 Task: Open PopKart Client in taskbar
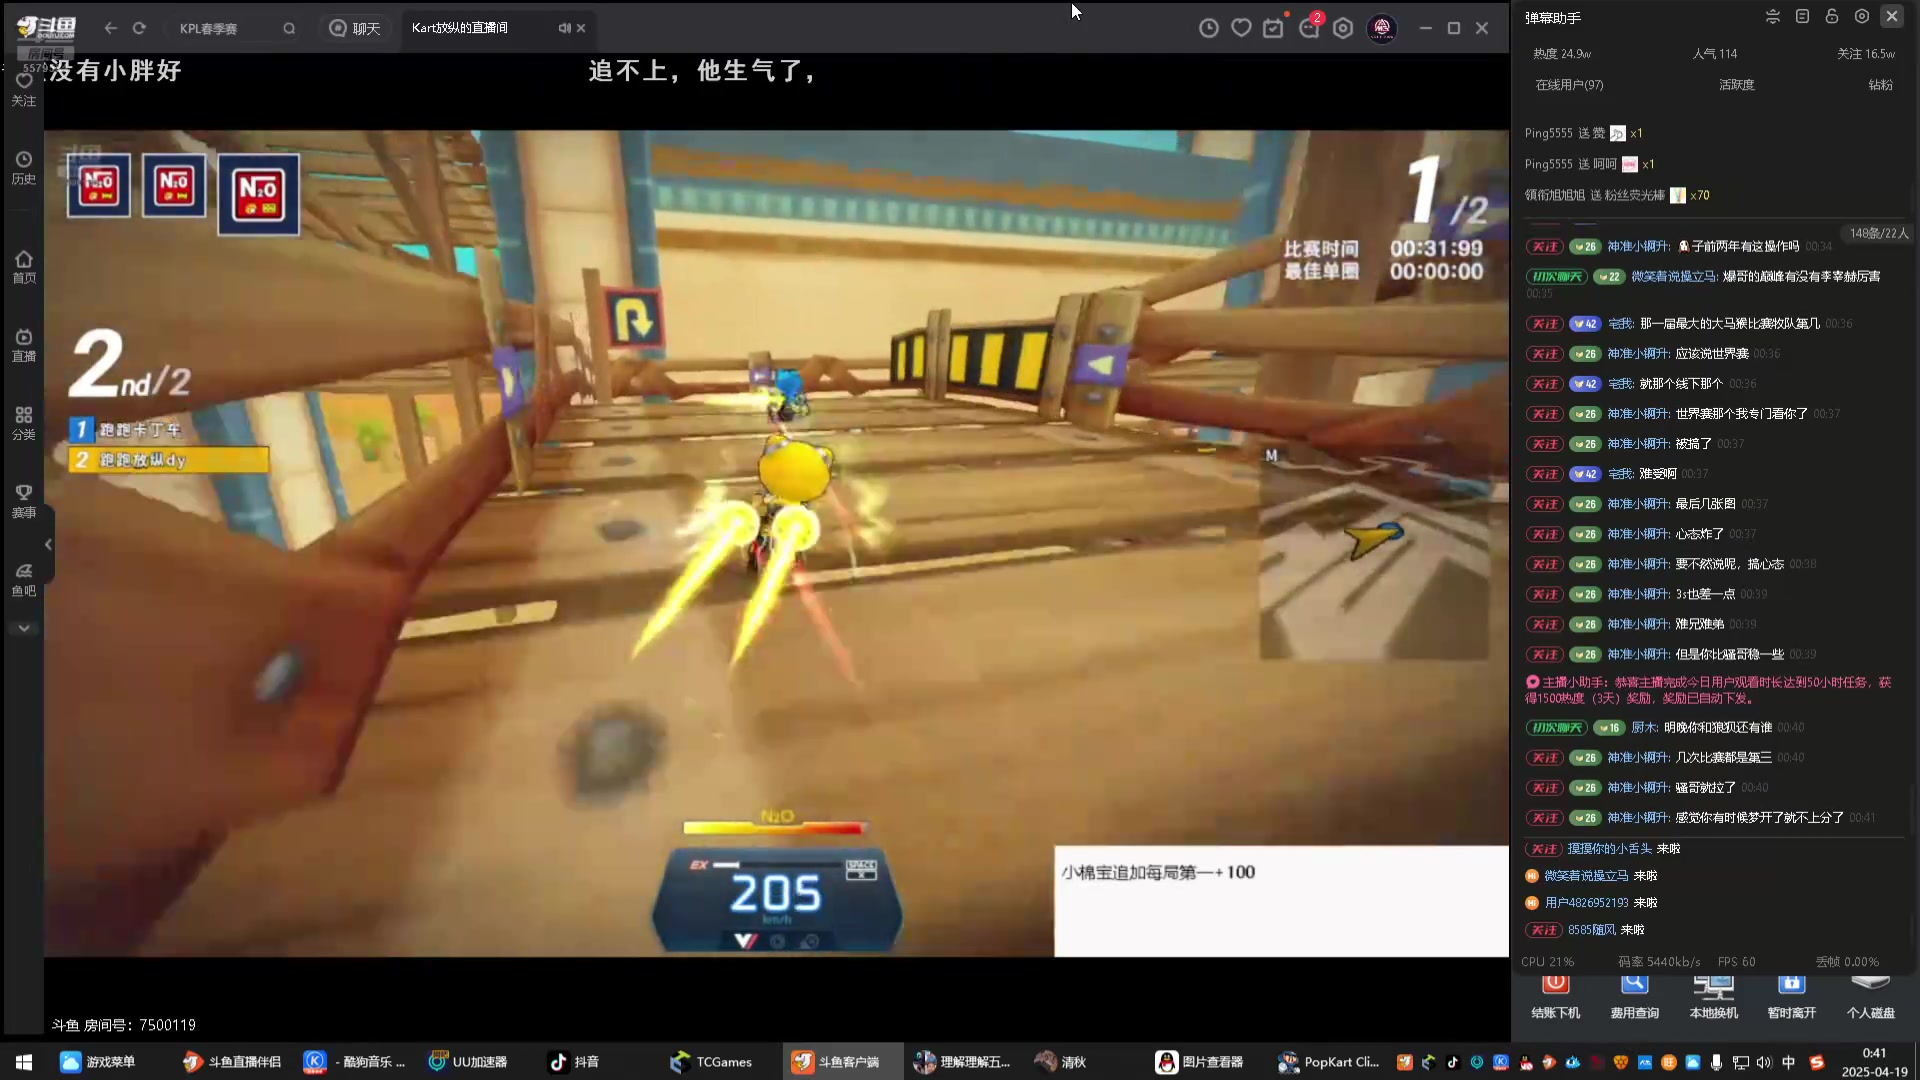click(1329, 1062)
